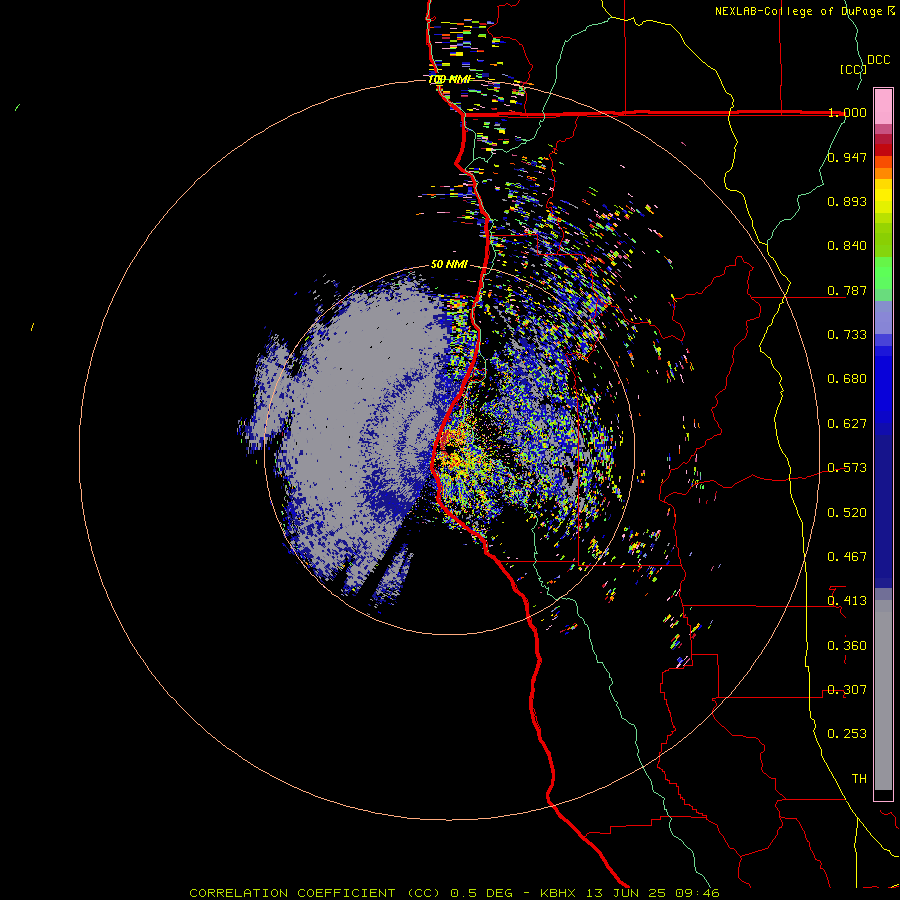Screen dimensions: 900x900
Task: Click the 0.5 DEG elevation angle text
Action: [481, 893]
